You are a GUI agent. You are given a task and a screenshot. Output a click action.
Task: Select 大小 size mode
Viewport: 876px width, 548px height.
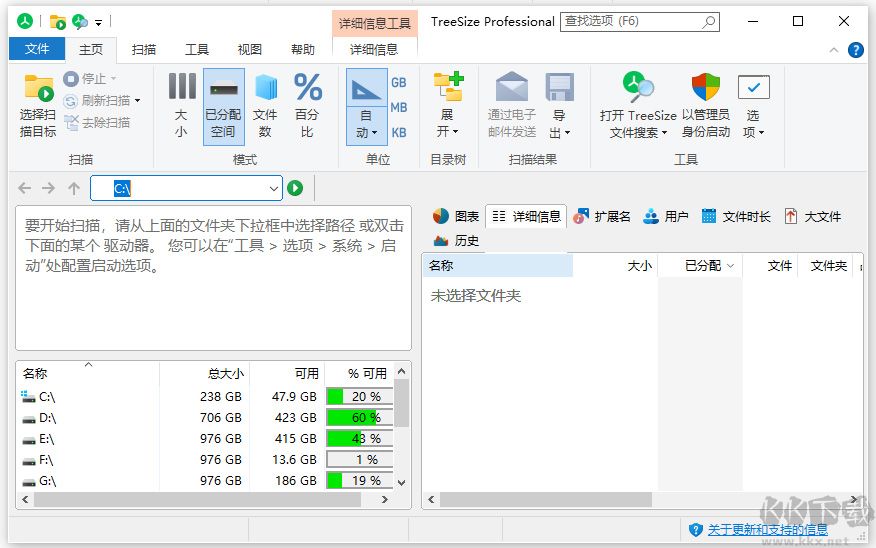click(x=181, y=106)
